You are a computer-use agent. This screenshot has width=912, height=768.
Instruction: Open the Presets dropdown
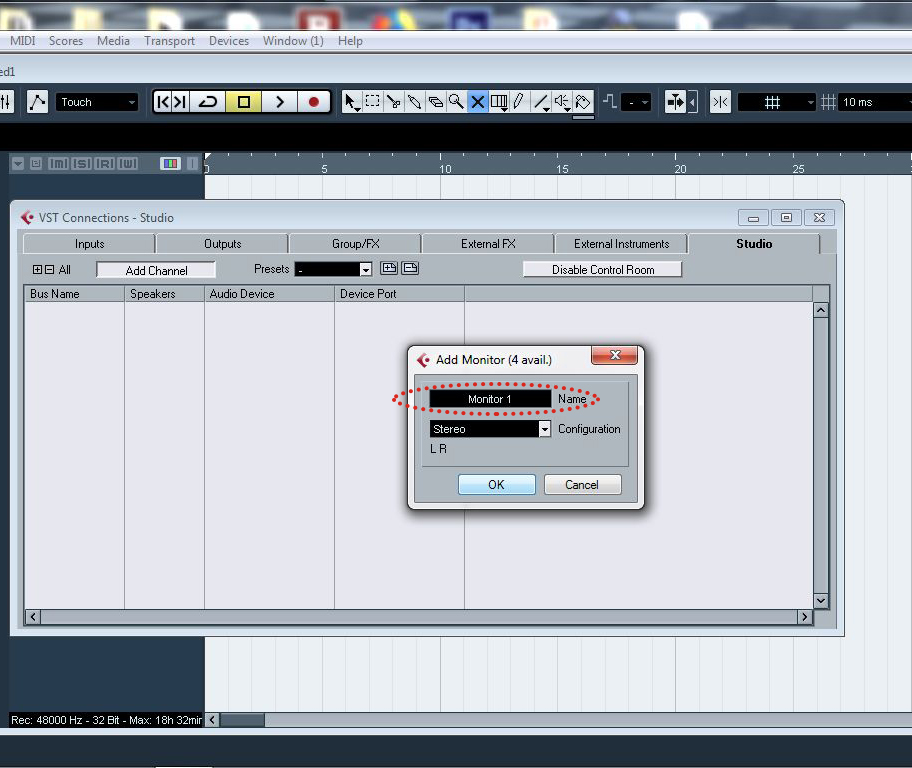click(x=333, y=269)
